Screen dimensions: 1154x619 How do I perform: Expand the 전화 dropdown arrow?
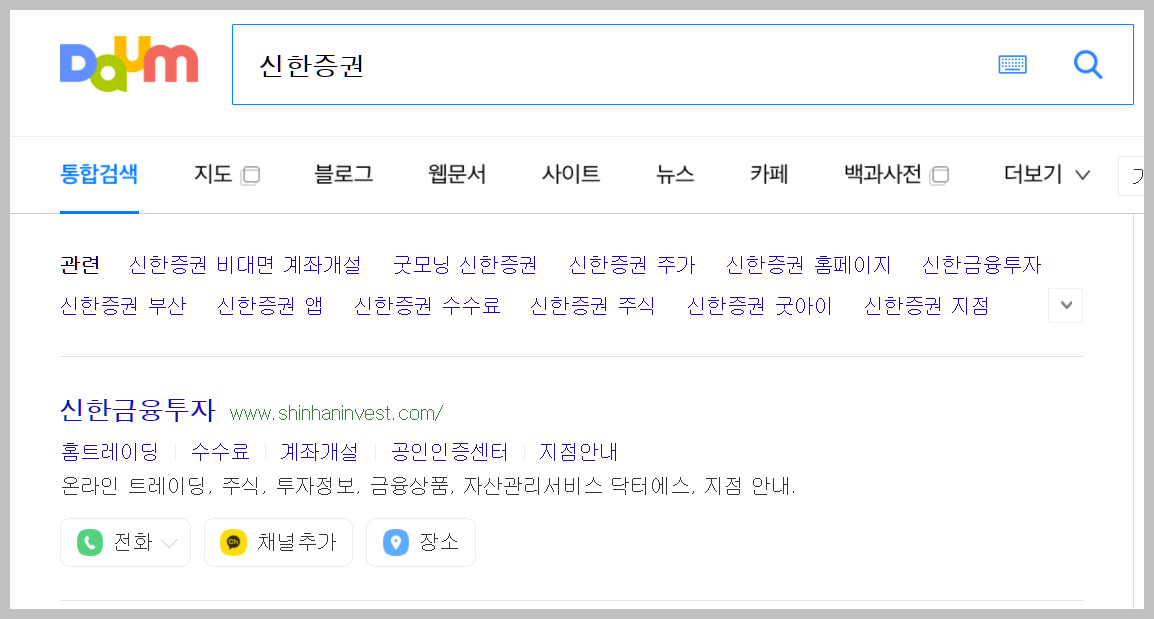pos(169,543)
